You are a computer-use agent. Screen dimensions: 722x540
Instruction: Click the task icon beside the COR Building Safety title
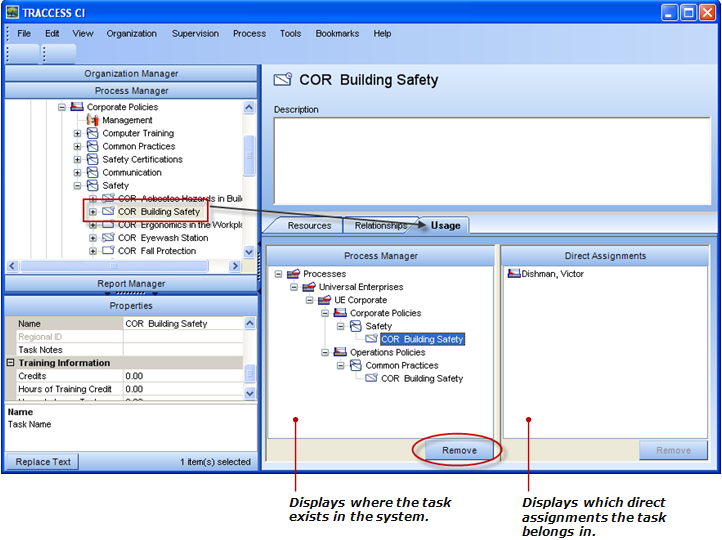(x=283, y=80)
